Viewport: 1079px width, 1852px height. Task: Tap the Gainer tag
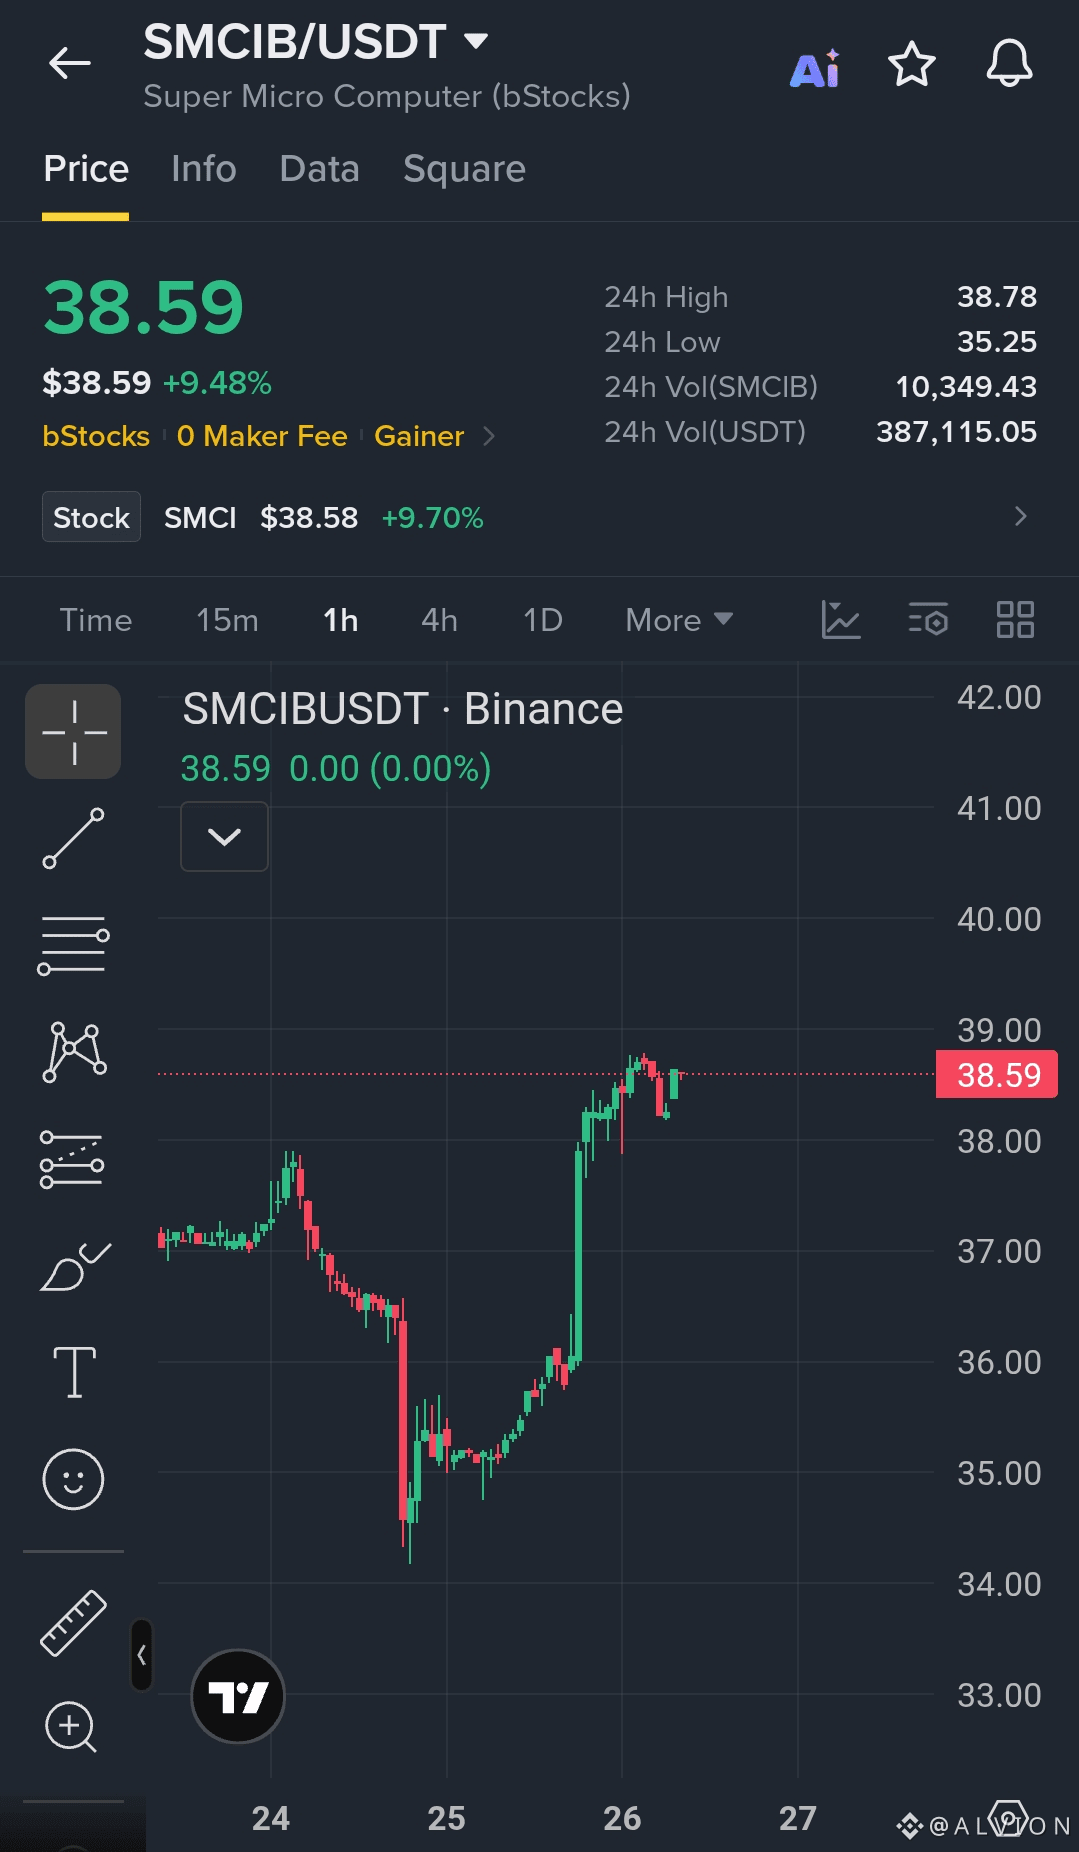(419, 436)
